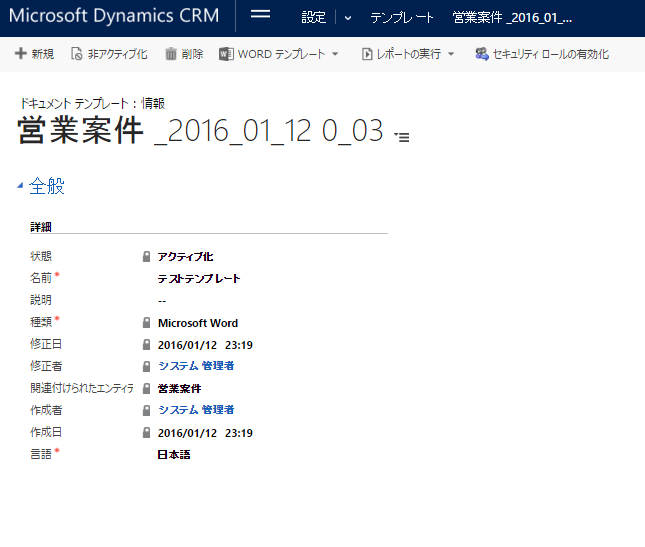Screen dimensions: 645x547
Task: Open the レポートの実行 dropdown arrow
Action: [451, 54]
